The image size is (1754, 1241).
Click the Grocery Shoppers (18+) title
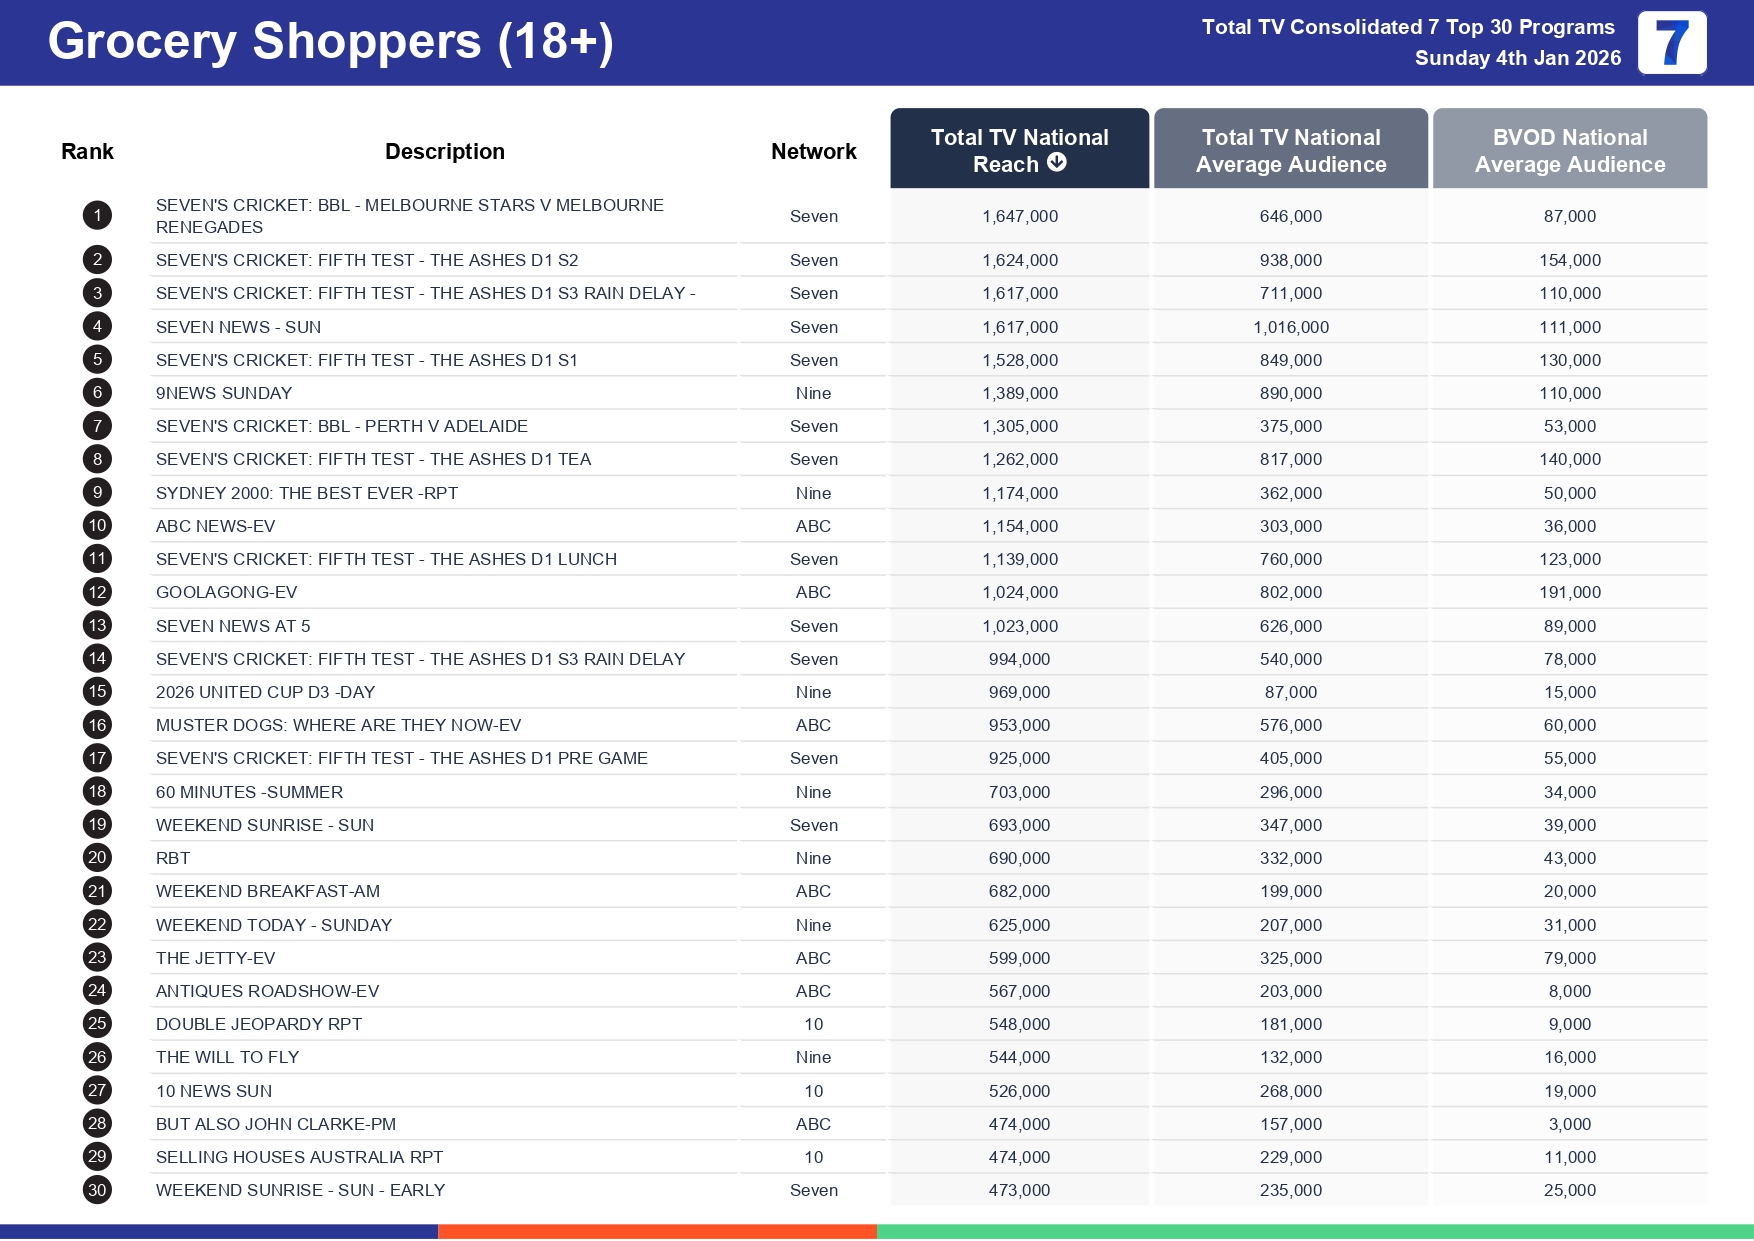pyautogui.click(x=330, y=42)
